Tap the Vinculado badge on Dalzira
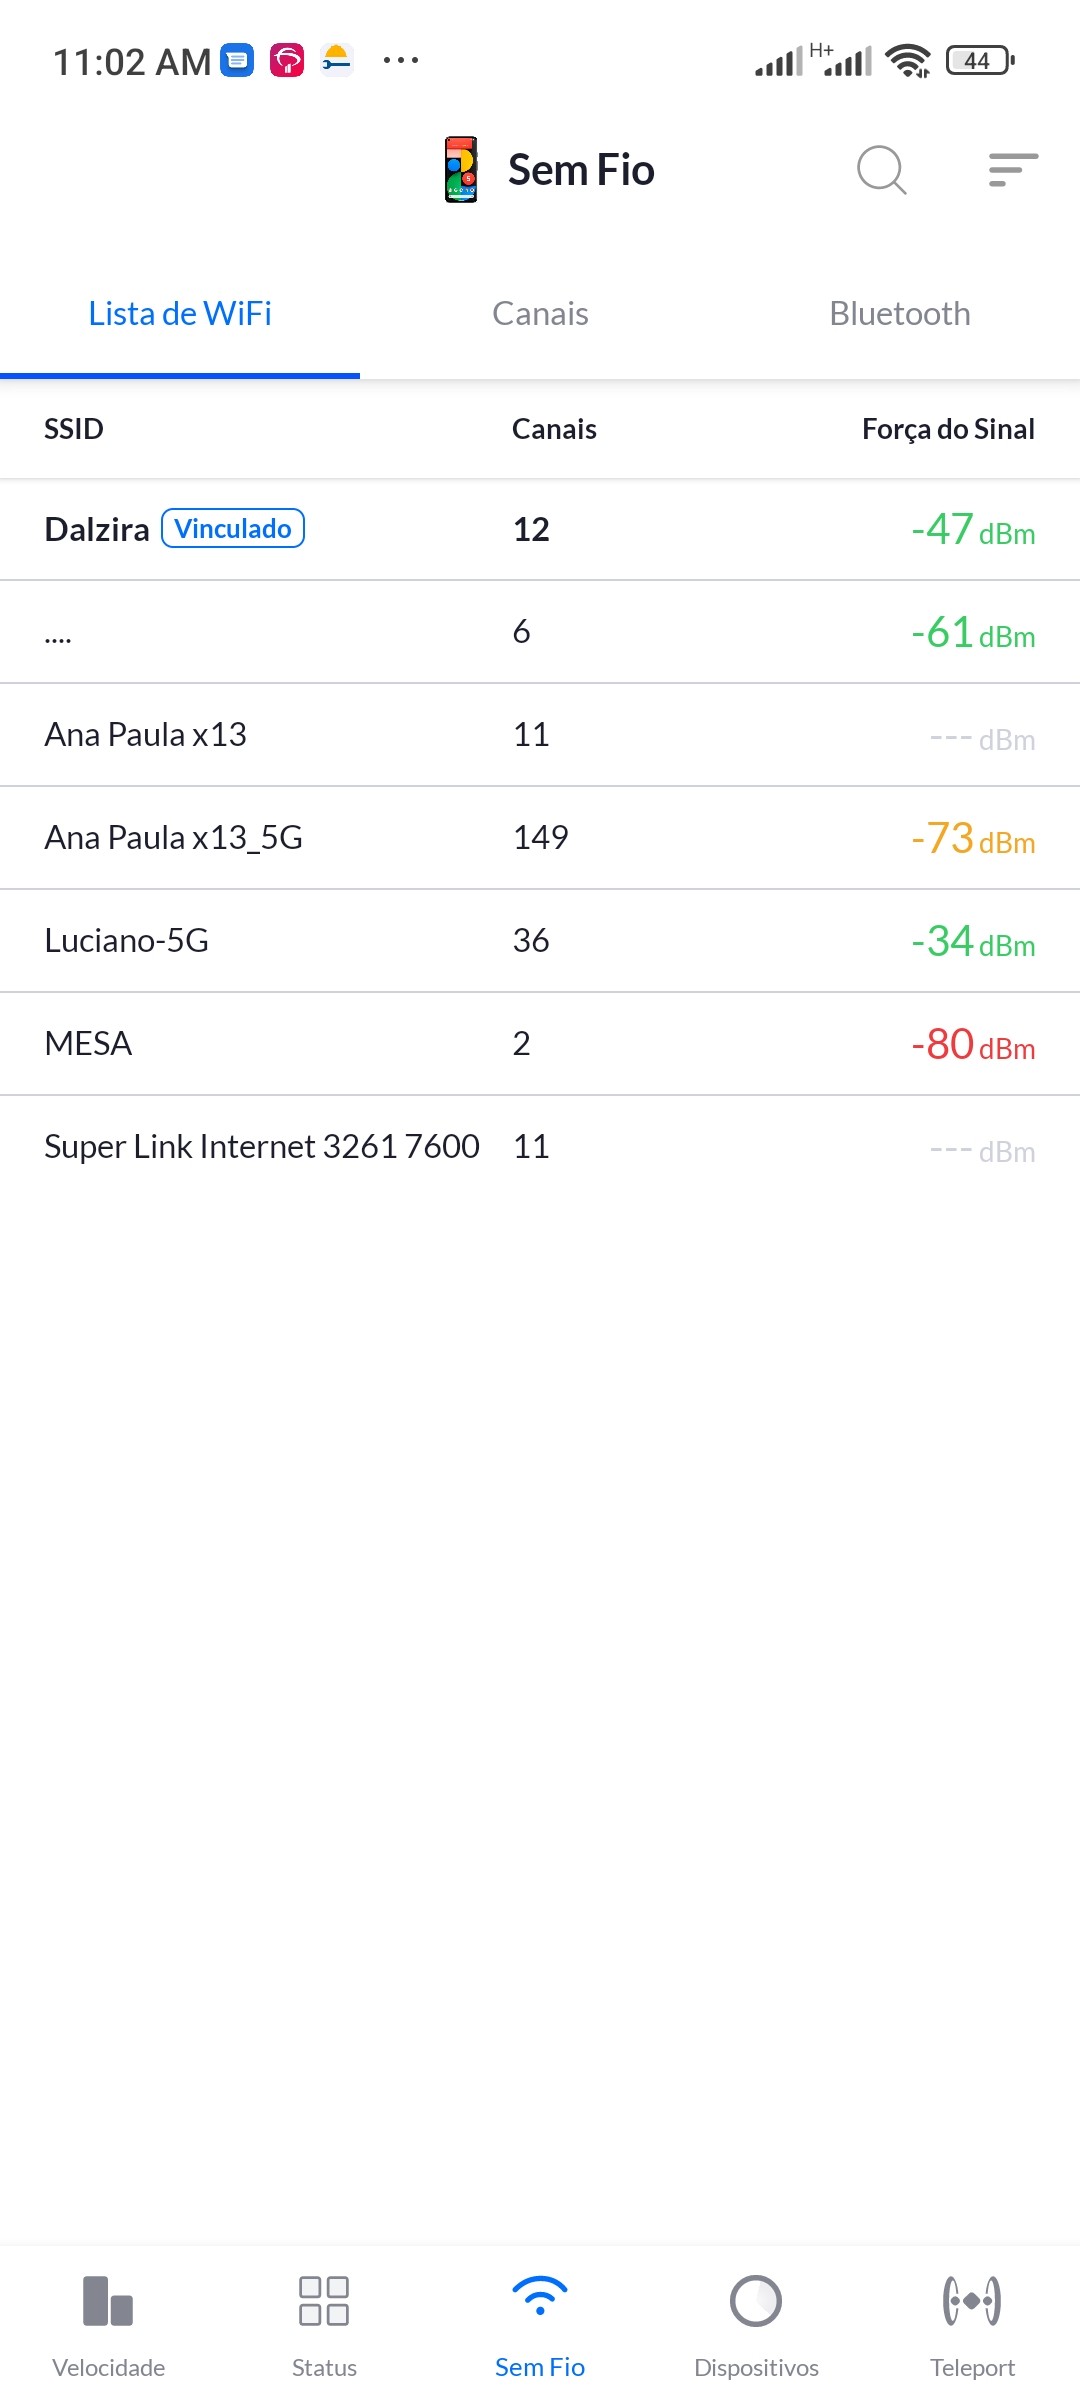The height and width of the screenshot is (2400, 1080). [x=233, y=528]
